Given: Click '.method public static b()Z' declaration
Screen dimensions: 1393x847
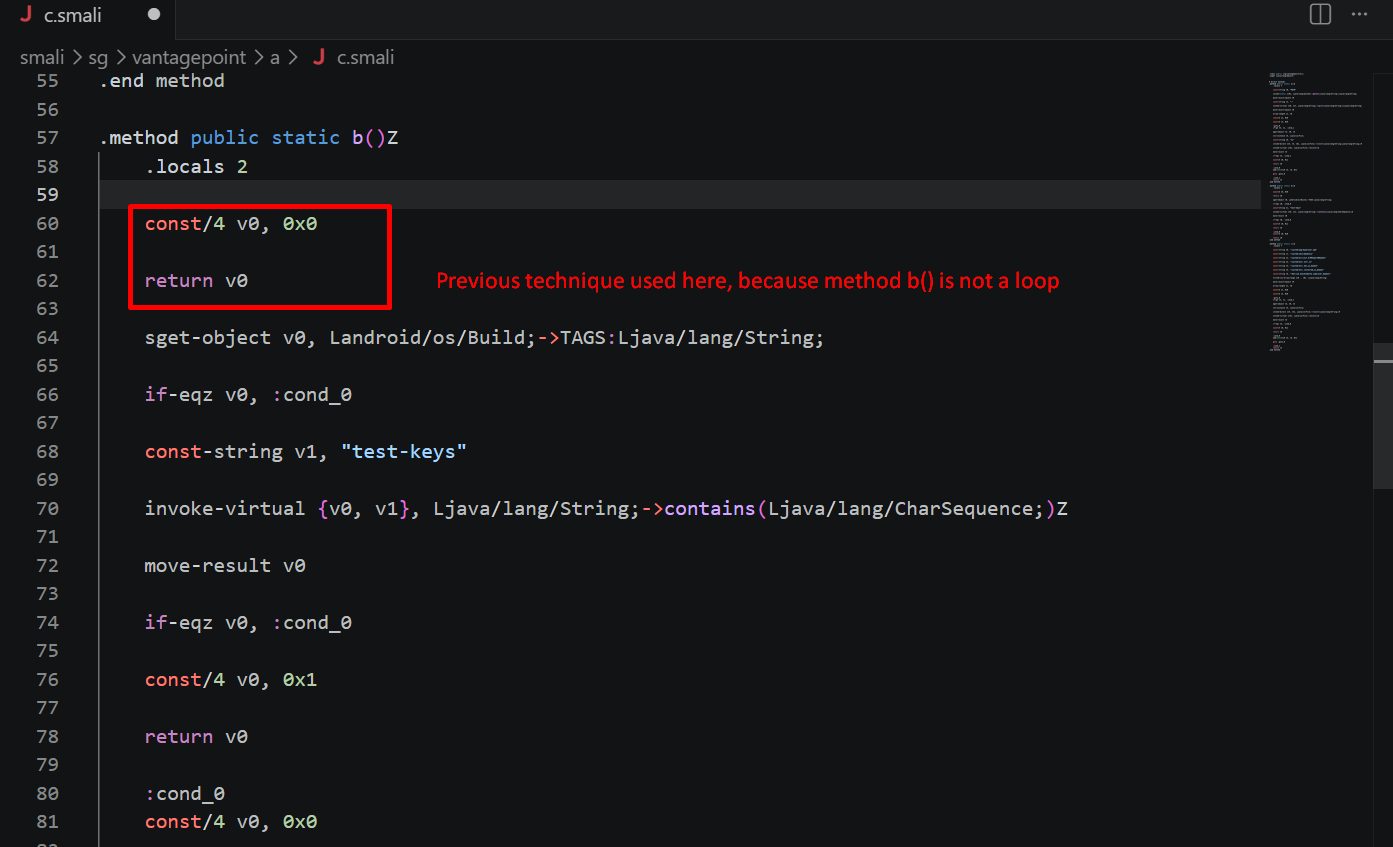Looking at the screenshot, I should tap(249, 138).
